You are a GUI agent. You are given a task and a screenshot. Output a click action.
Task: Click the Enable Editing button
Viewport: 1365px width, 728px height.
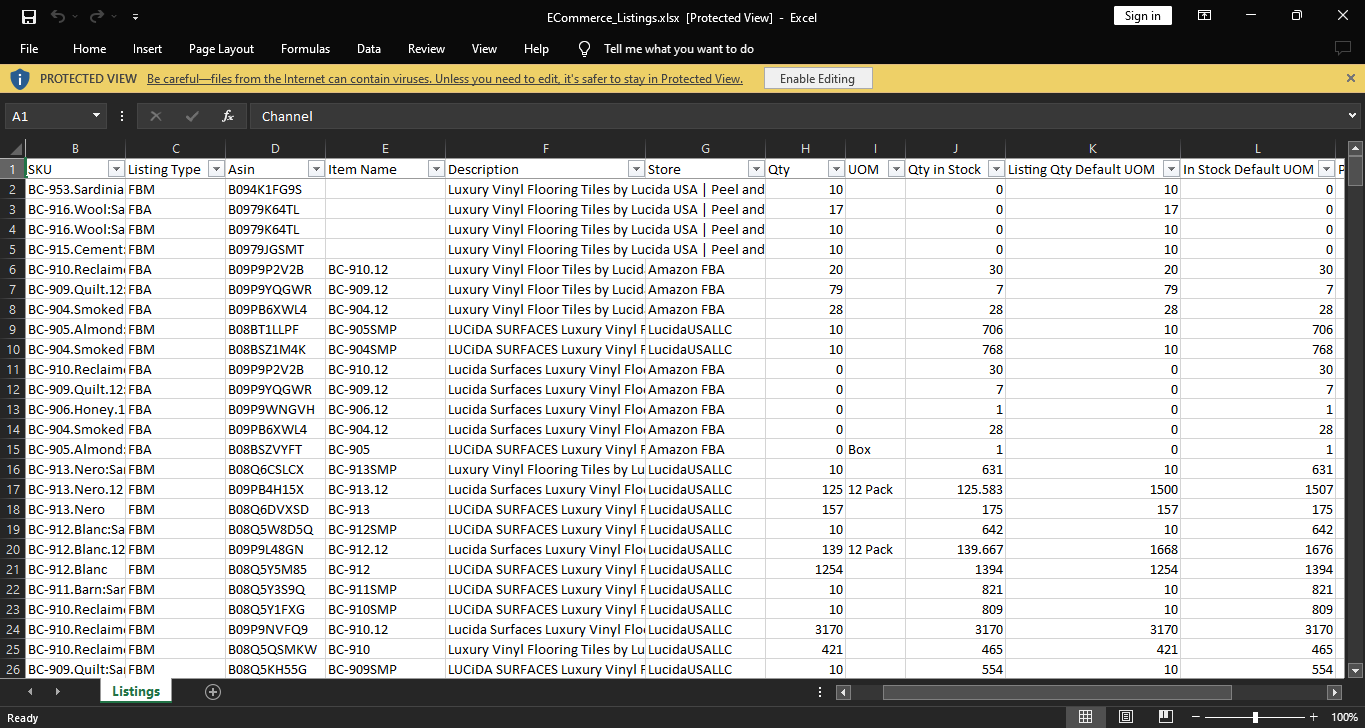pyautogui.click(x=817, y=79)
